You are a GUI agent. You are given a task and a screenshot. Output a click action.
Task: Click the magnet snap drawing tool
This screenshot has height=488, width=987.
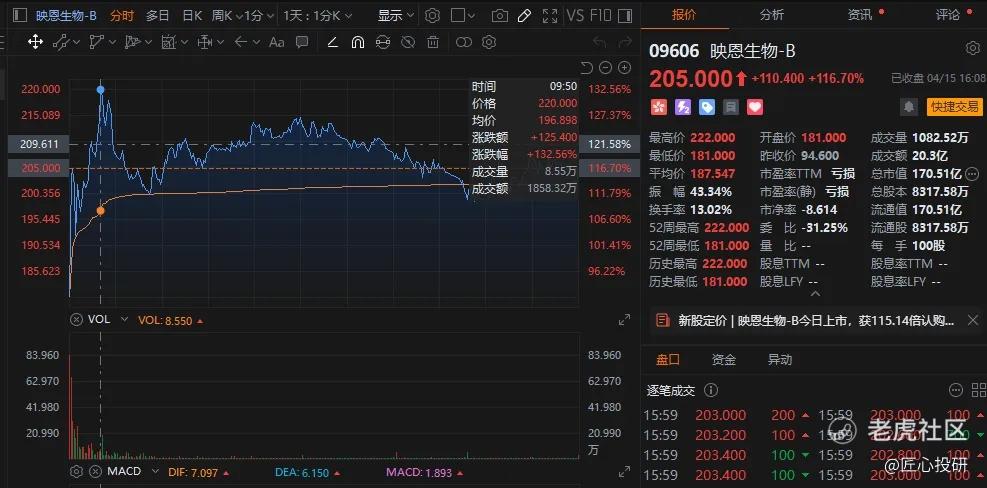(358, 42)
